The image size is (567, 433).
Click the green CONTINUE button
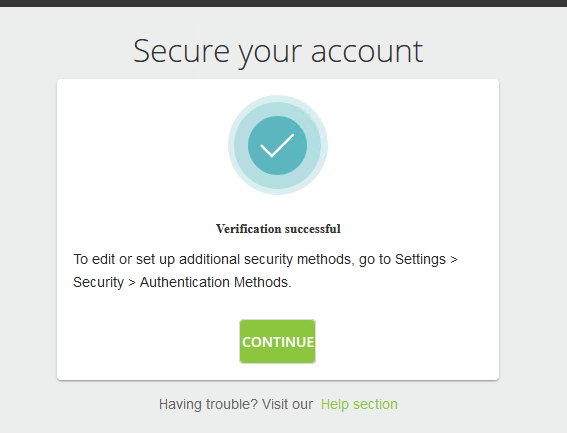277,341
